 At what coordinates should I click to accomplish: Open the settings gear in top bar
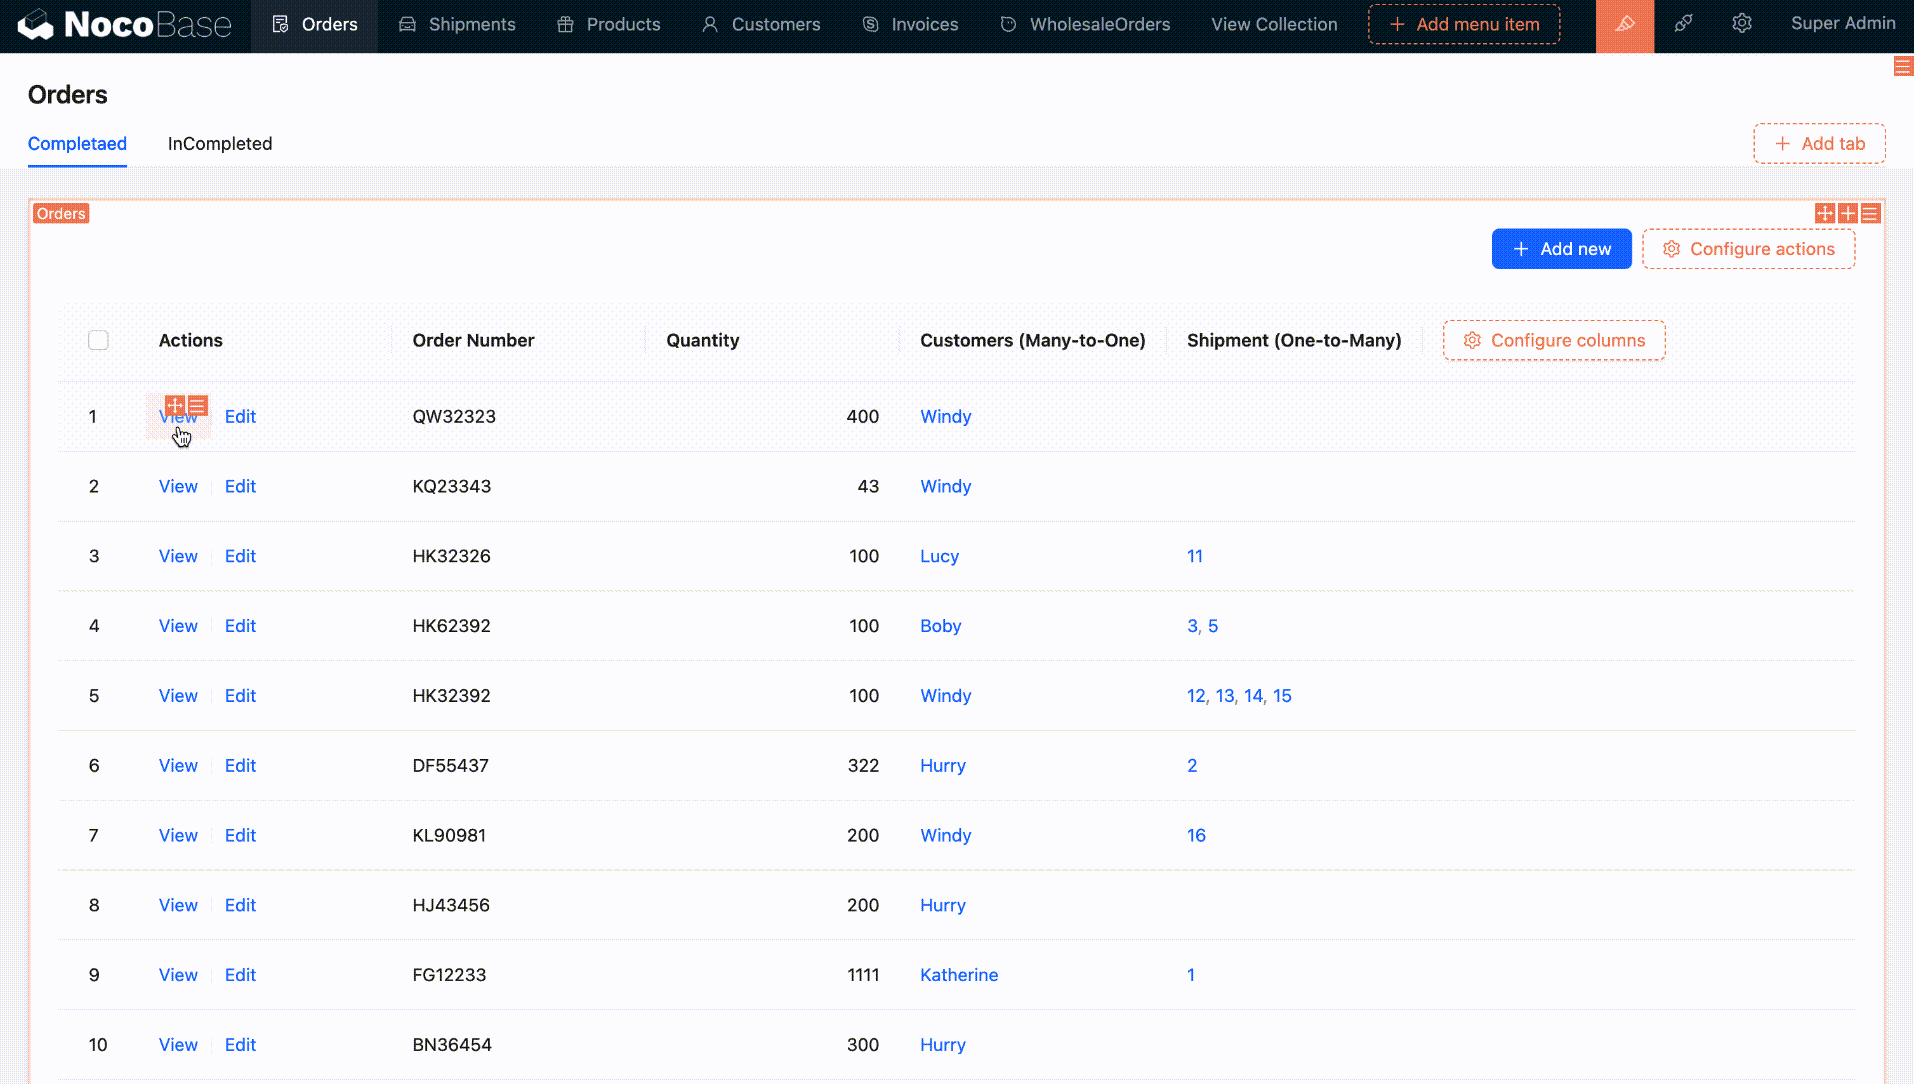pos(1742,24)
